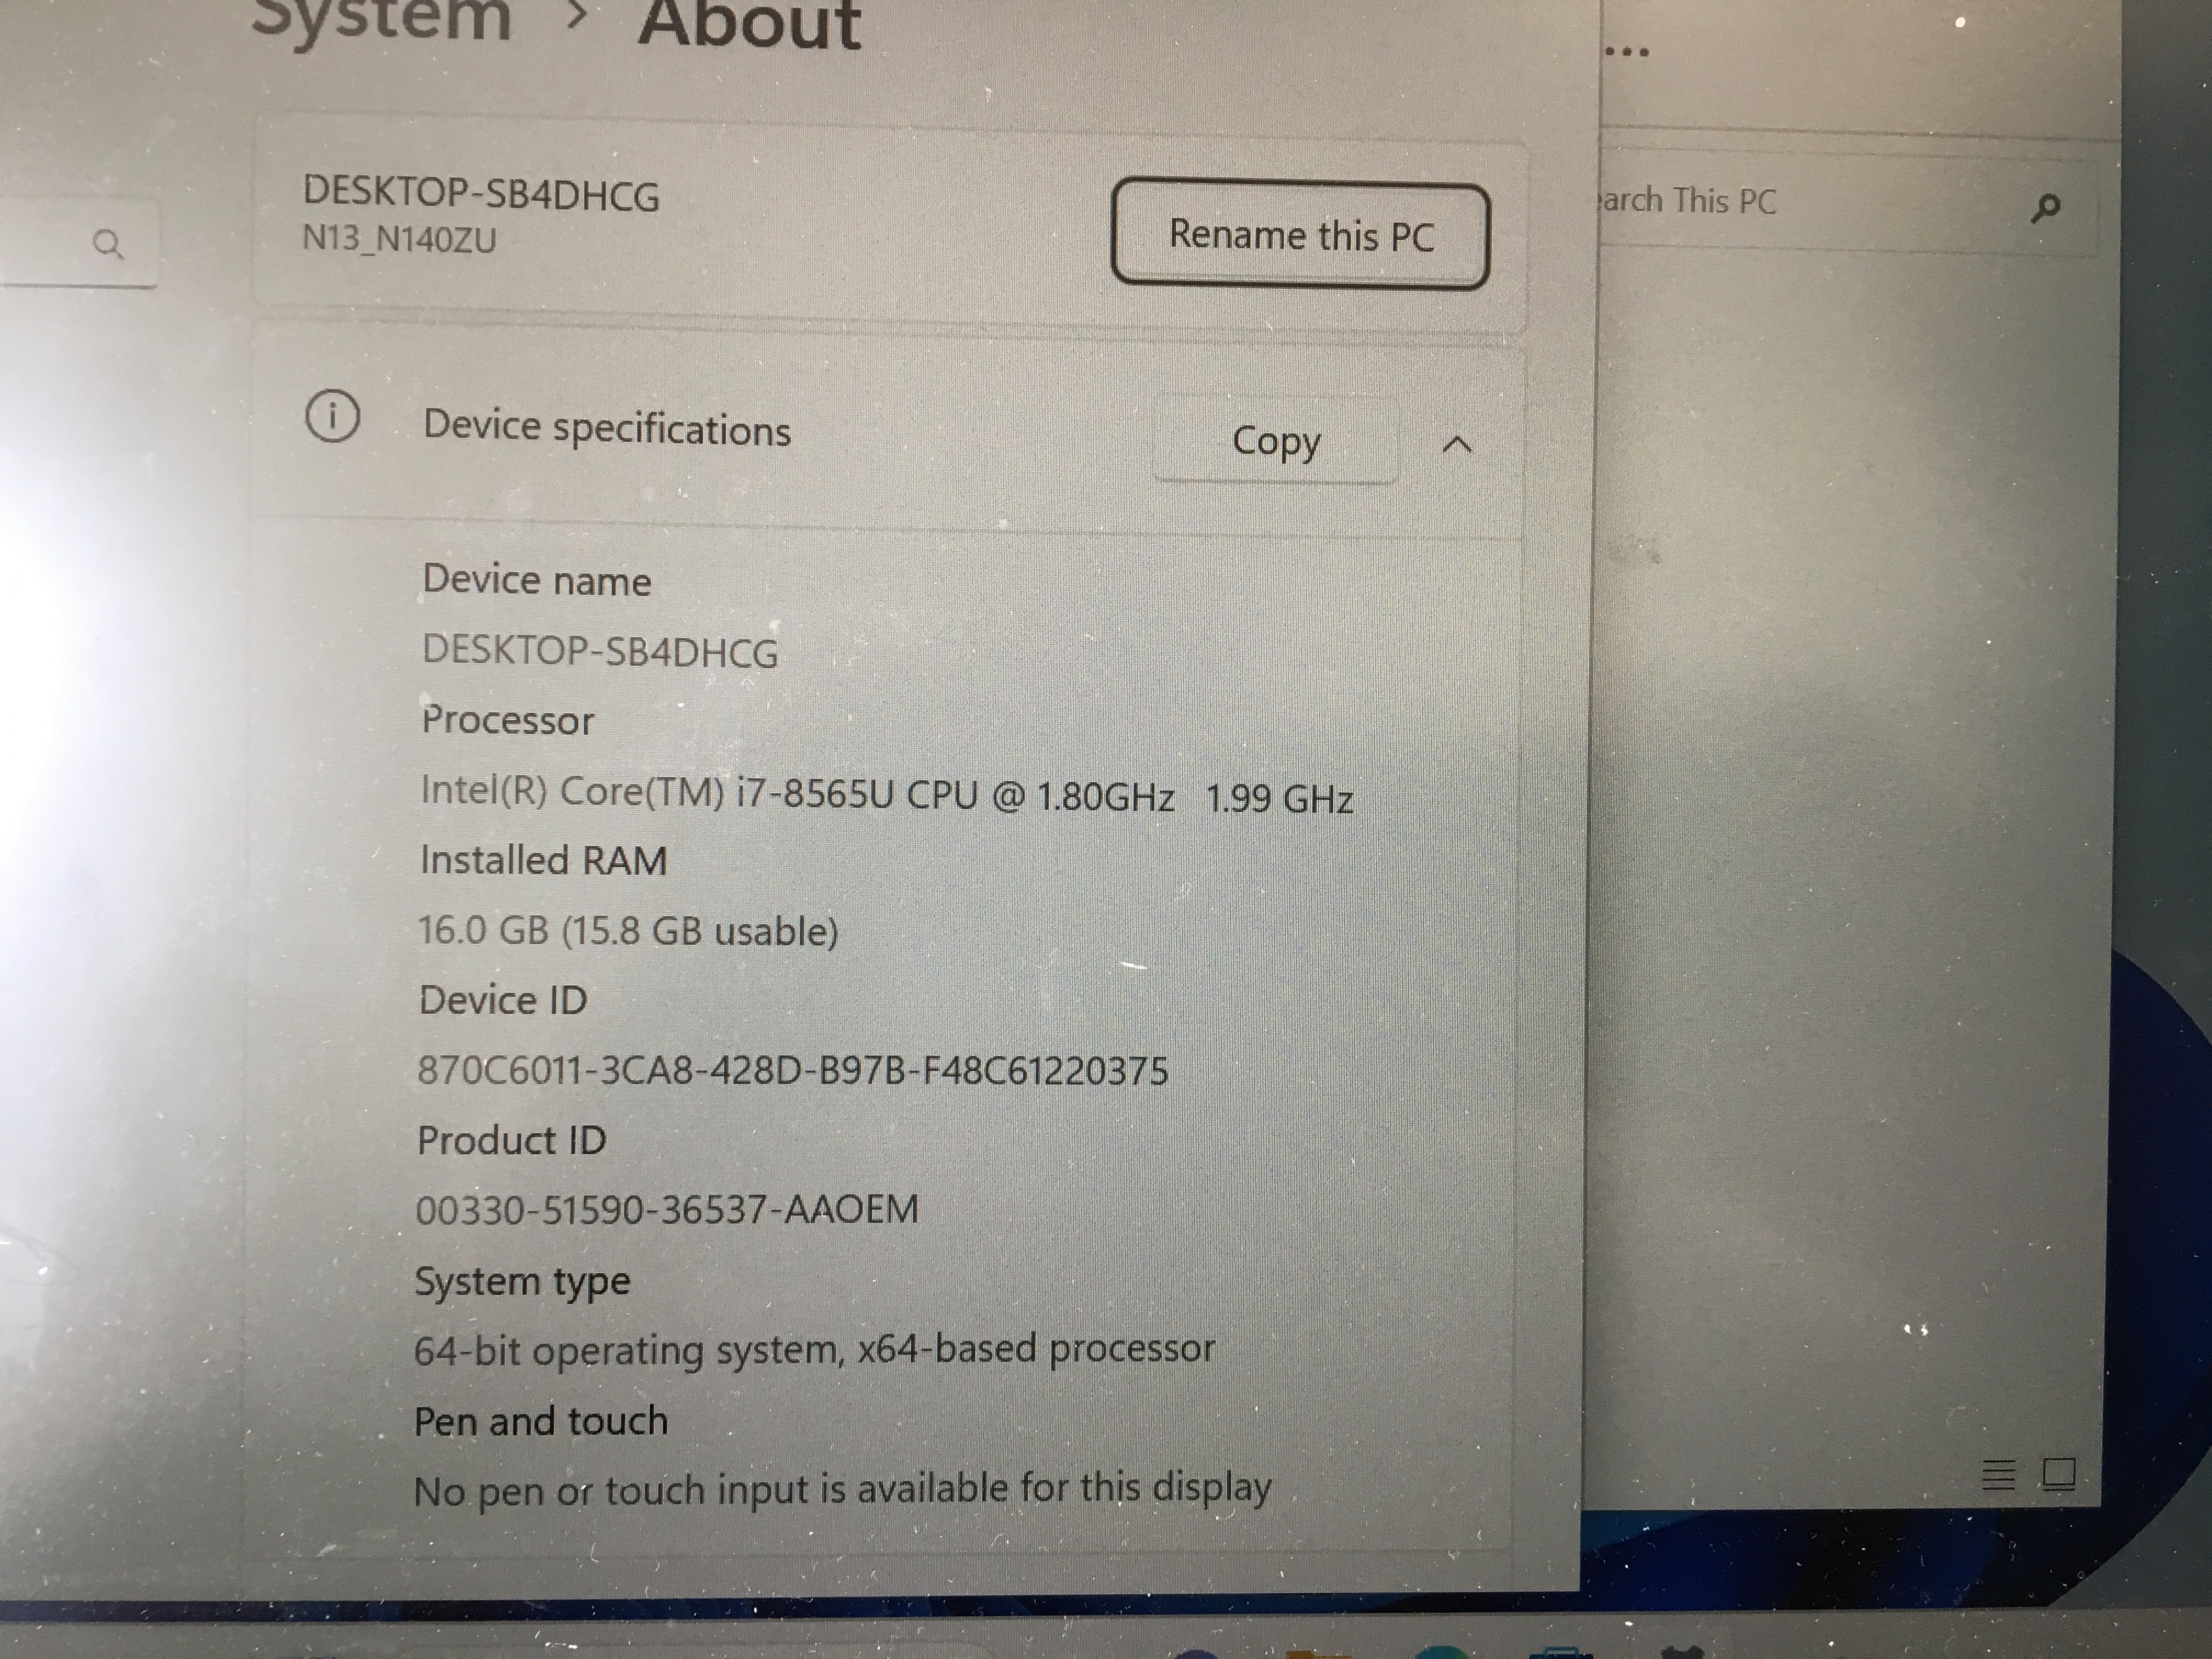Select the Intel Core i7-8565U processor value
This screenshot has width=2212, height=1659.
887,795
